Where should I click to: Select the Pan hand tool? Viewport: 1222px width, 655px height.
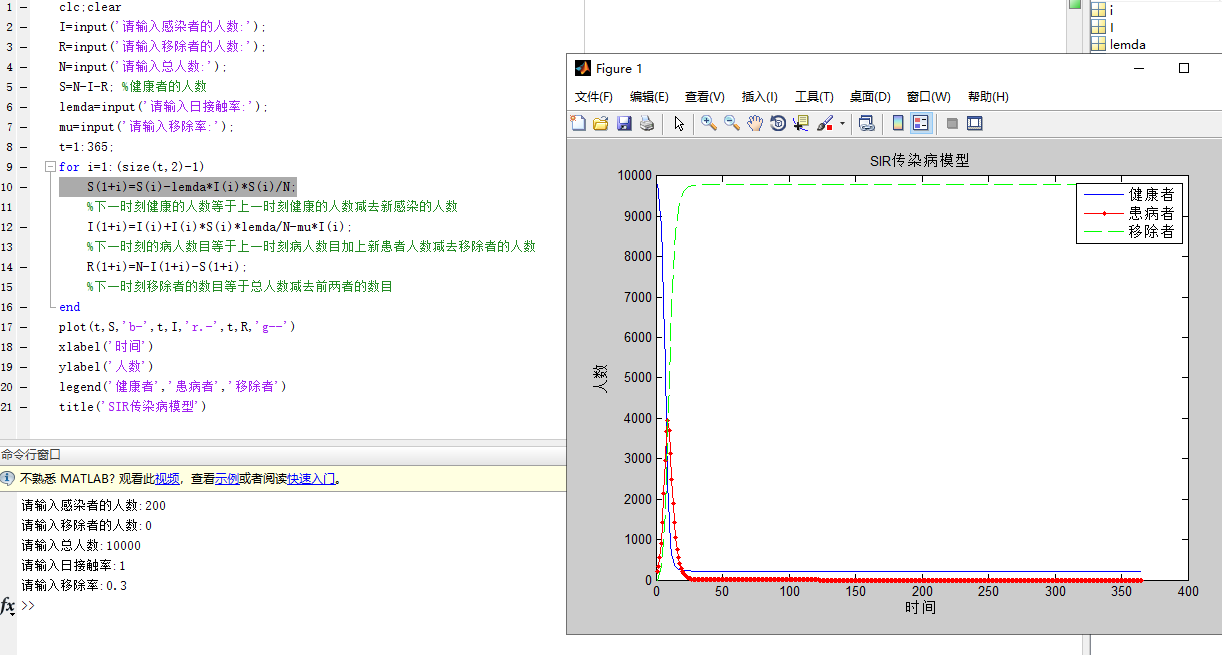coord(757,123)
